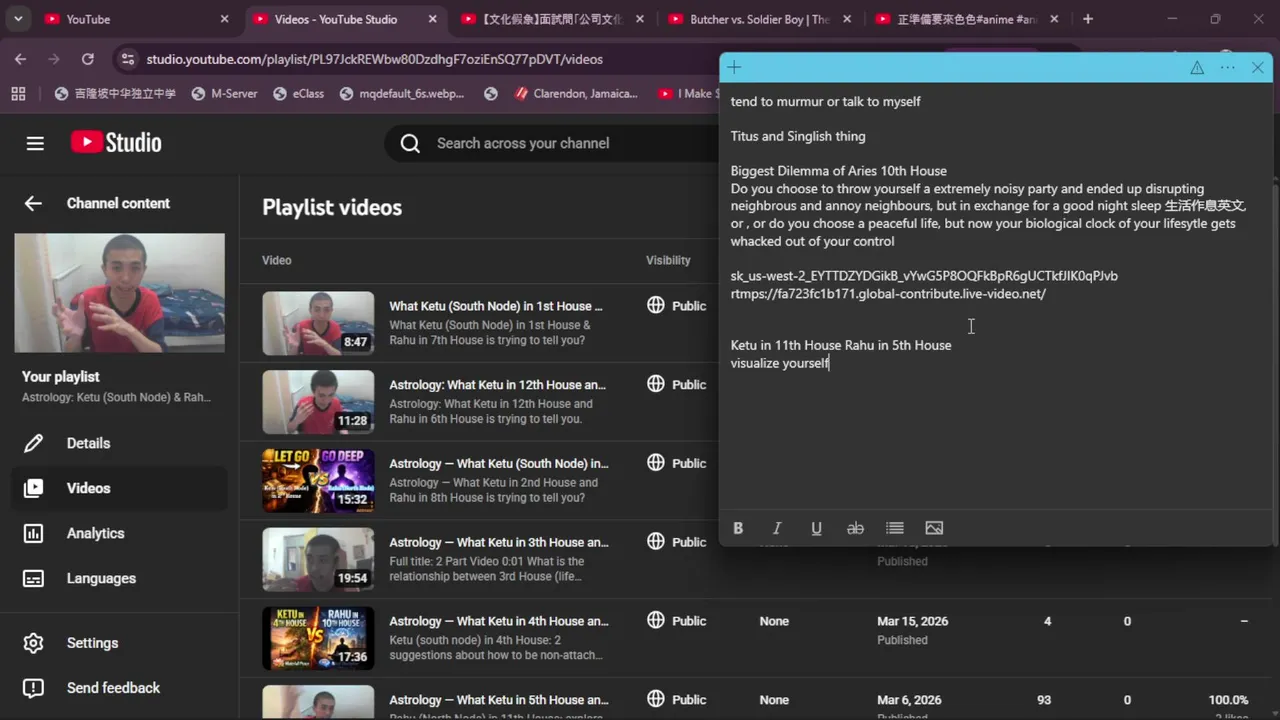Open Ketu in 12th House video title

coord(498,385)
